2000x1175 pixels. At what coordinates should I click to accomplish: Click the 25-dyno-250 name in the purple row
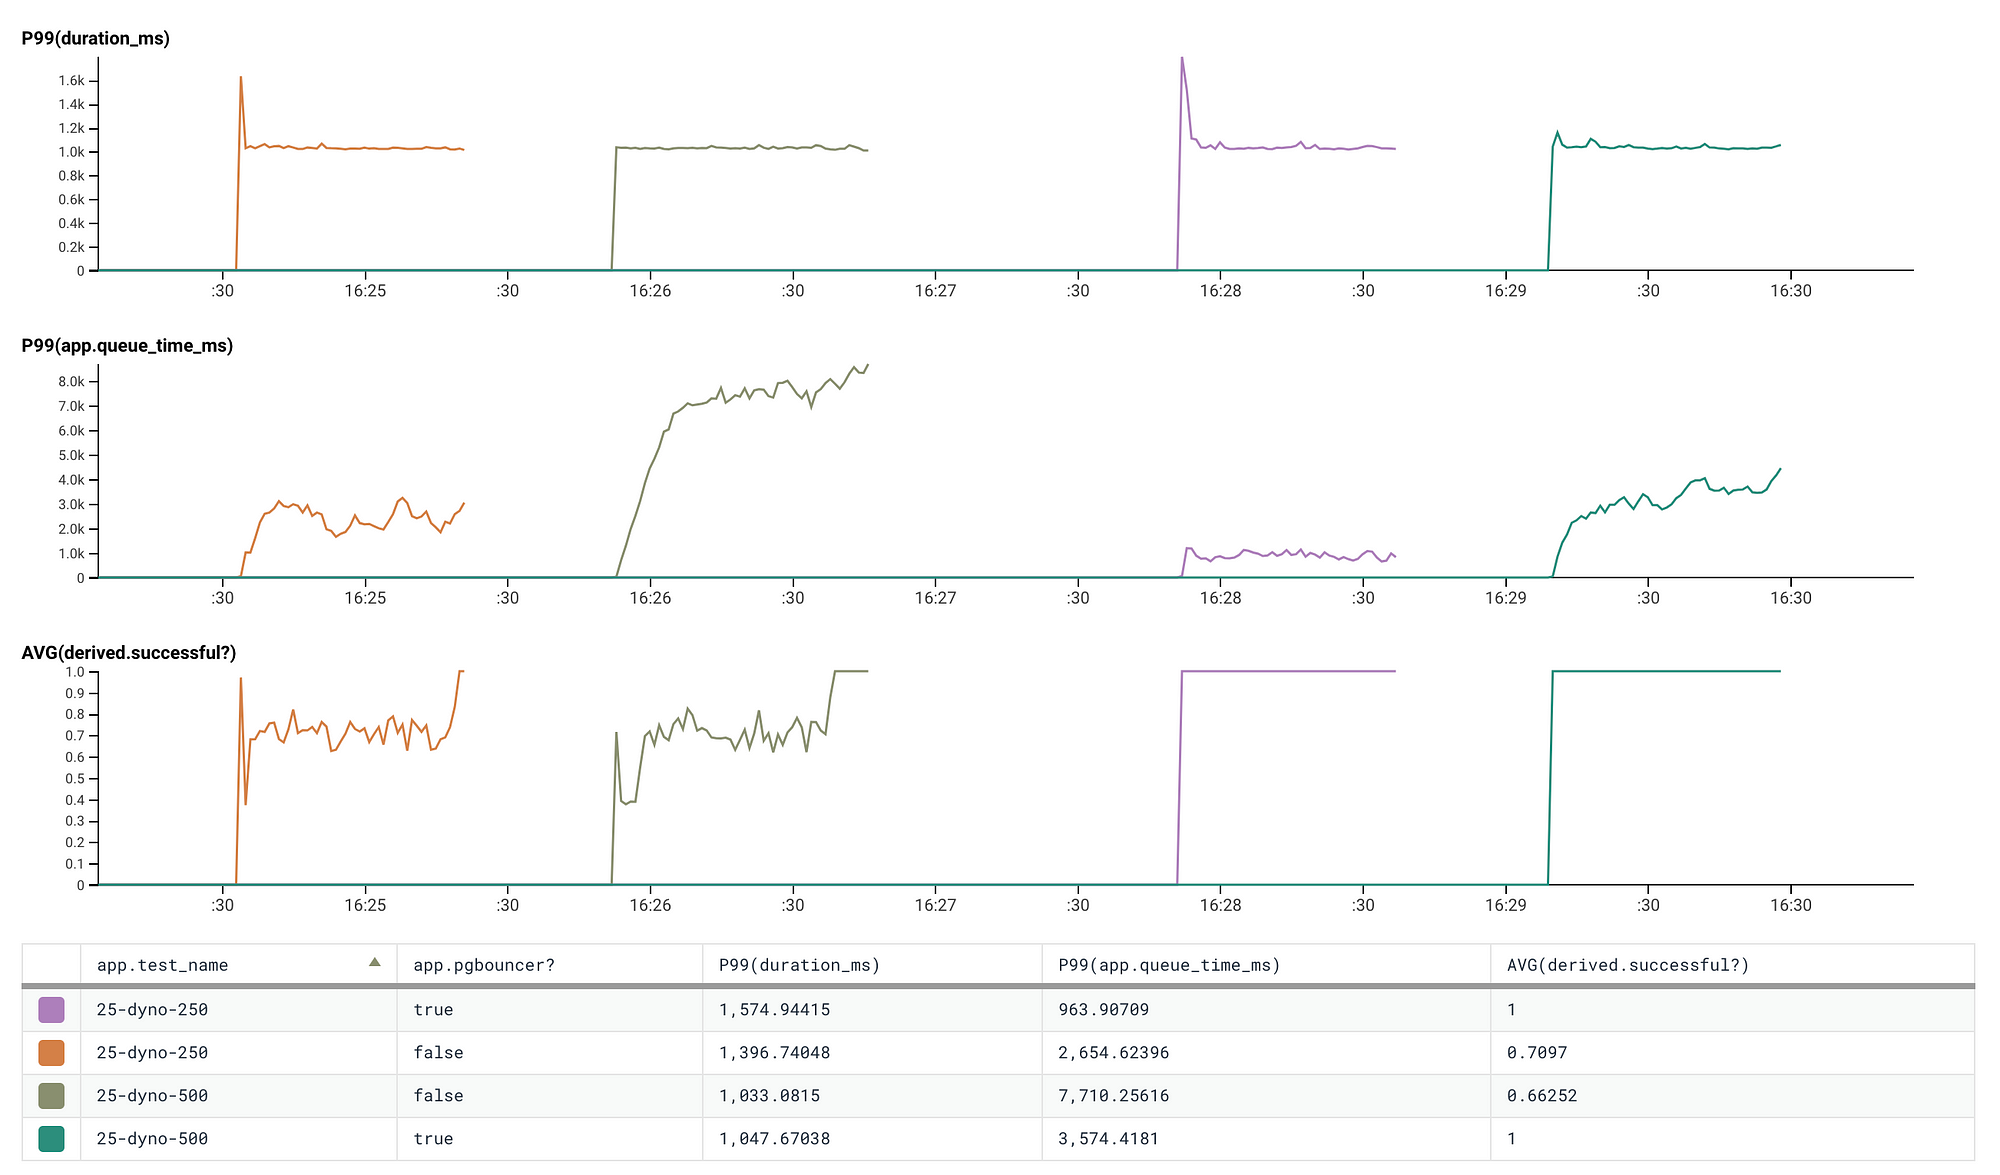pyautogui.click(x=152, y=1010)
